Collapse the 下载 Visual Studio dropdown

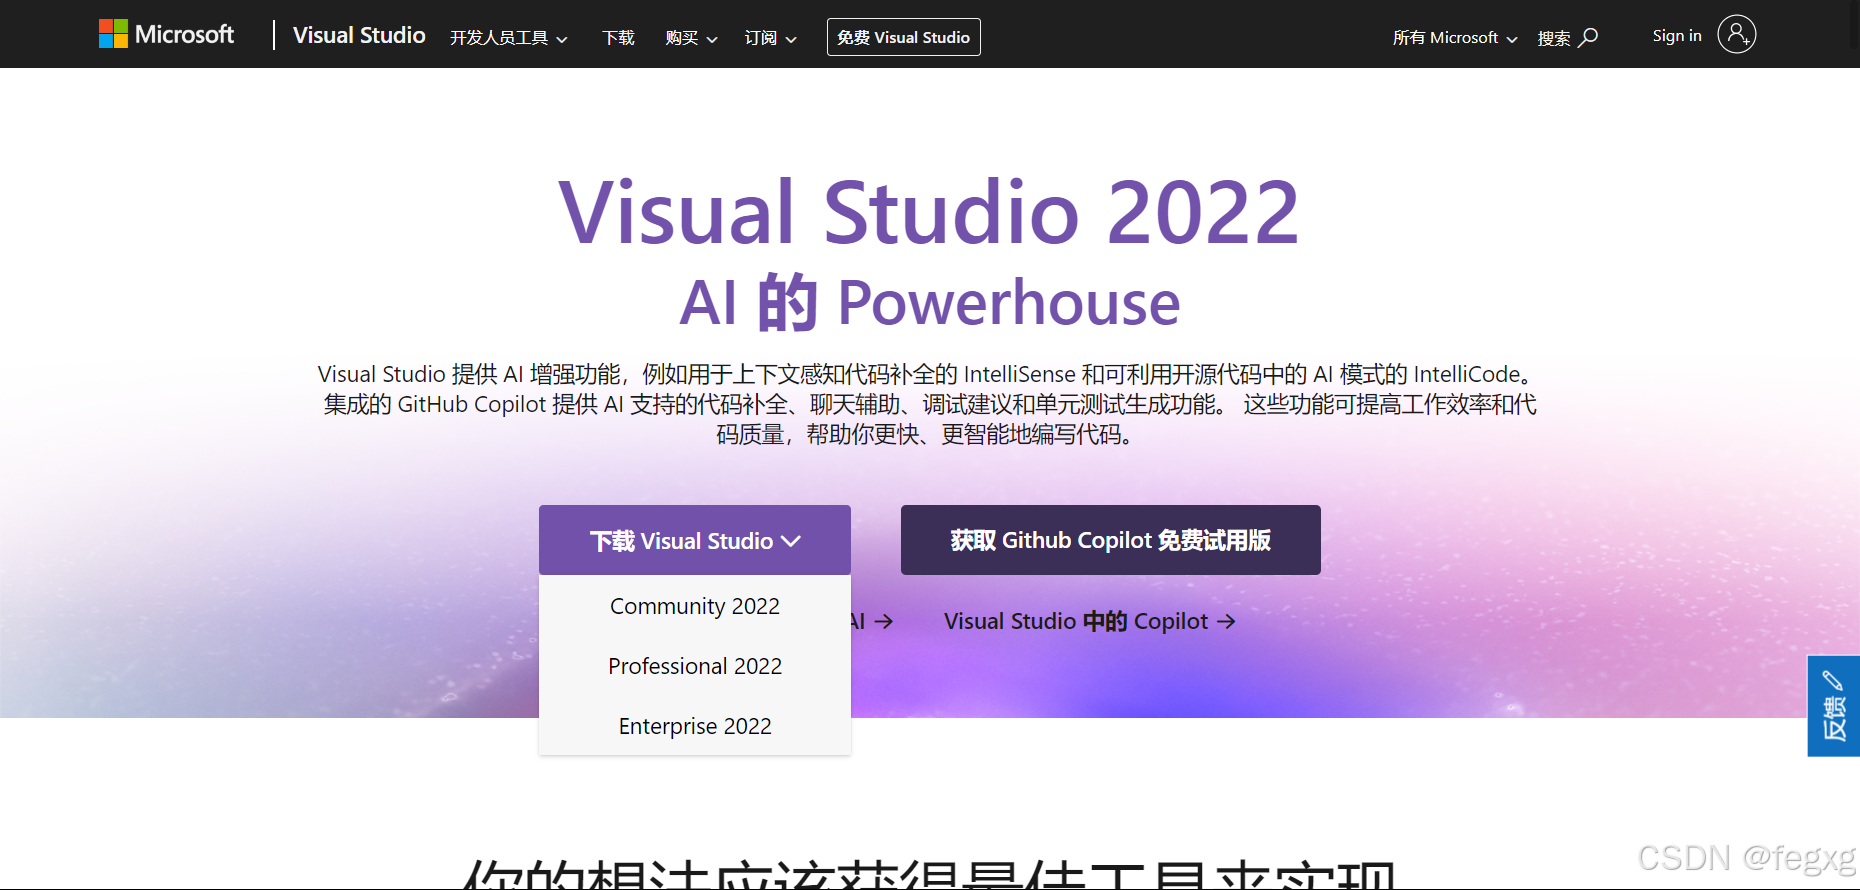[695, 540]
